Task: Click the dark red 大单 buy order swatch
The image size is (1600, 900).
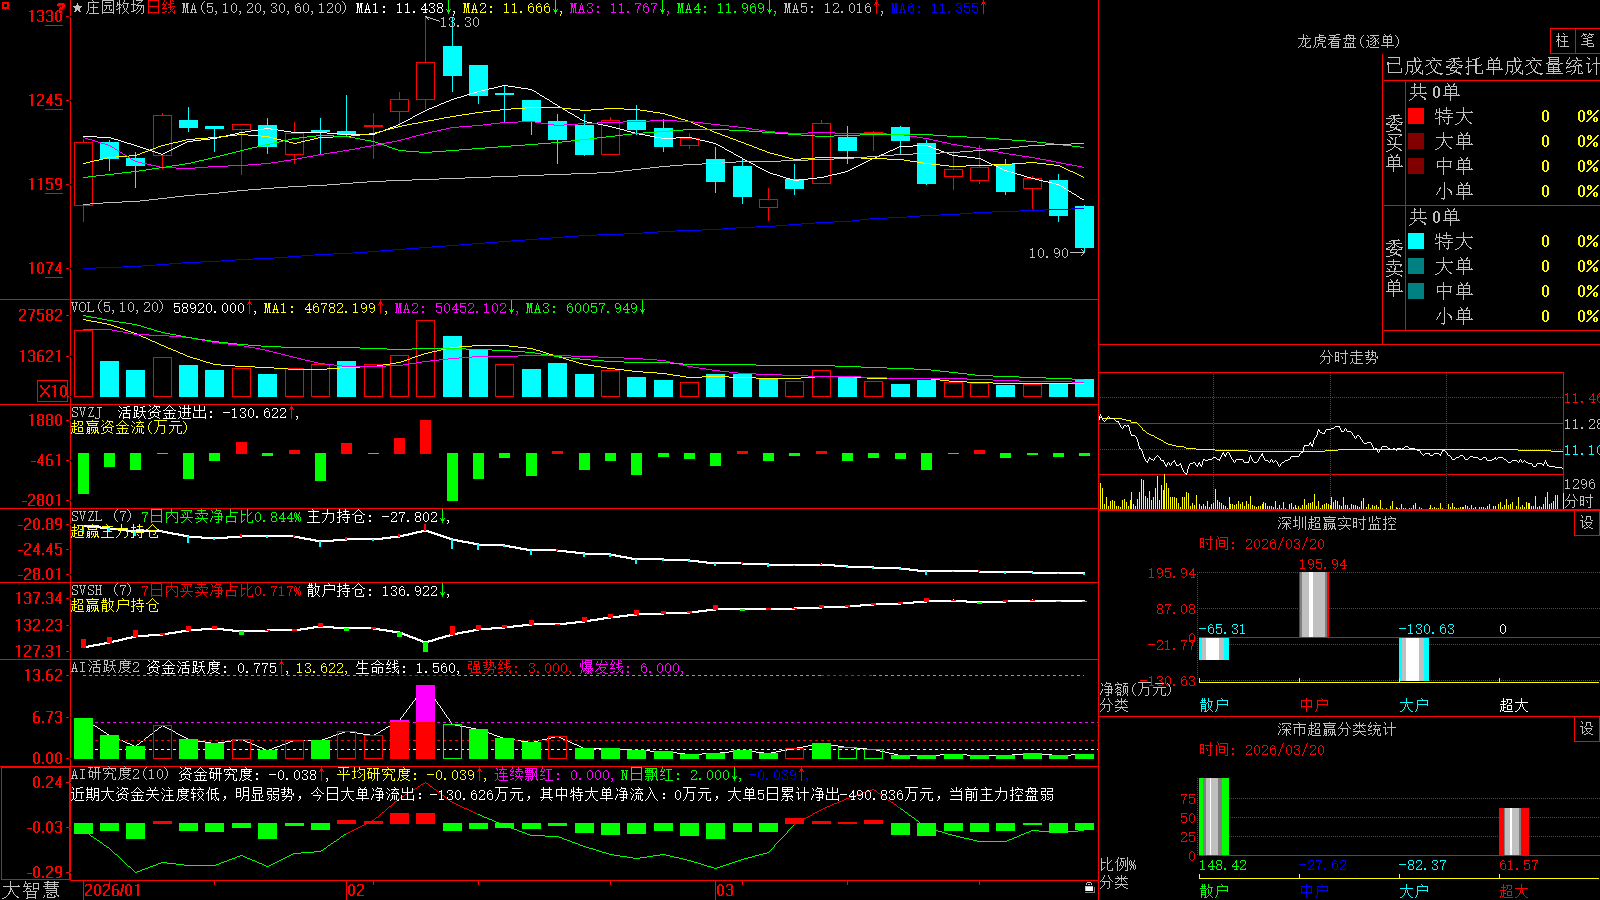Action: 1416,141
